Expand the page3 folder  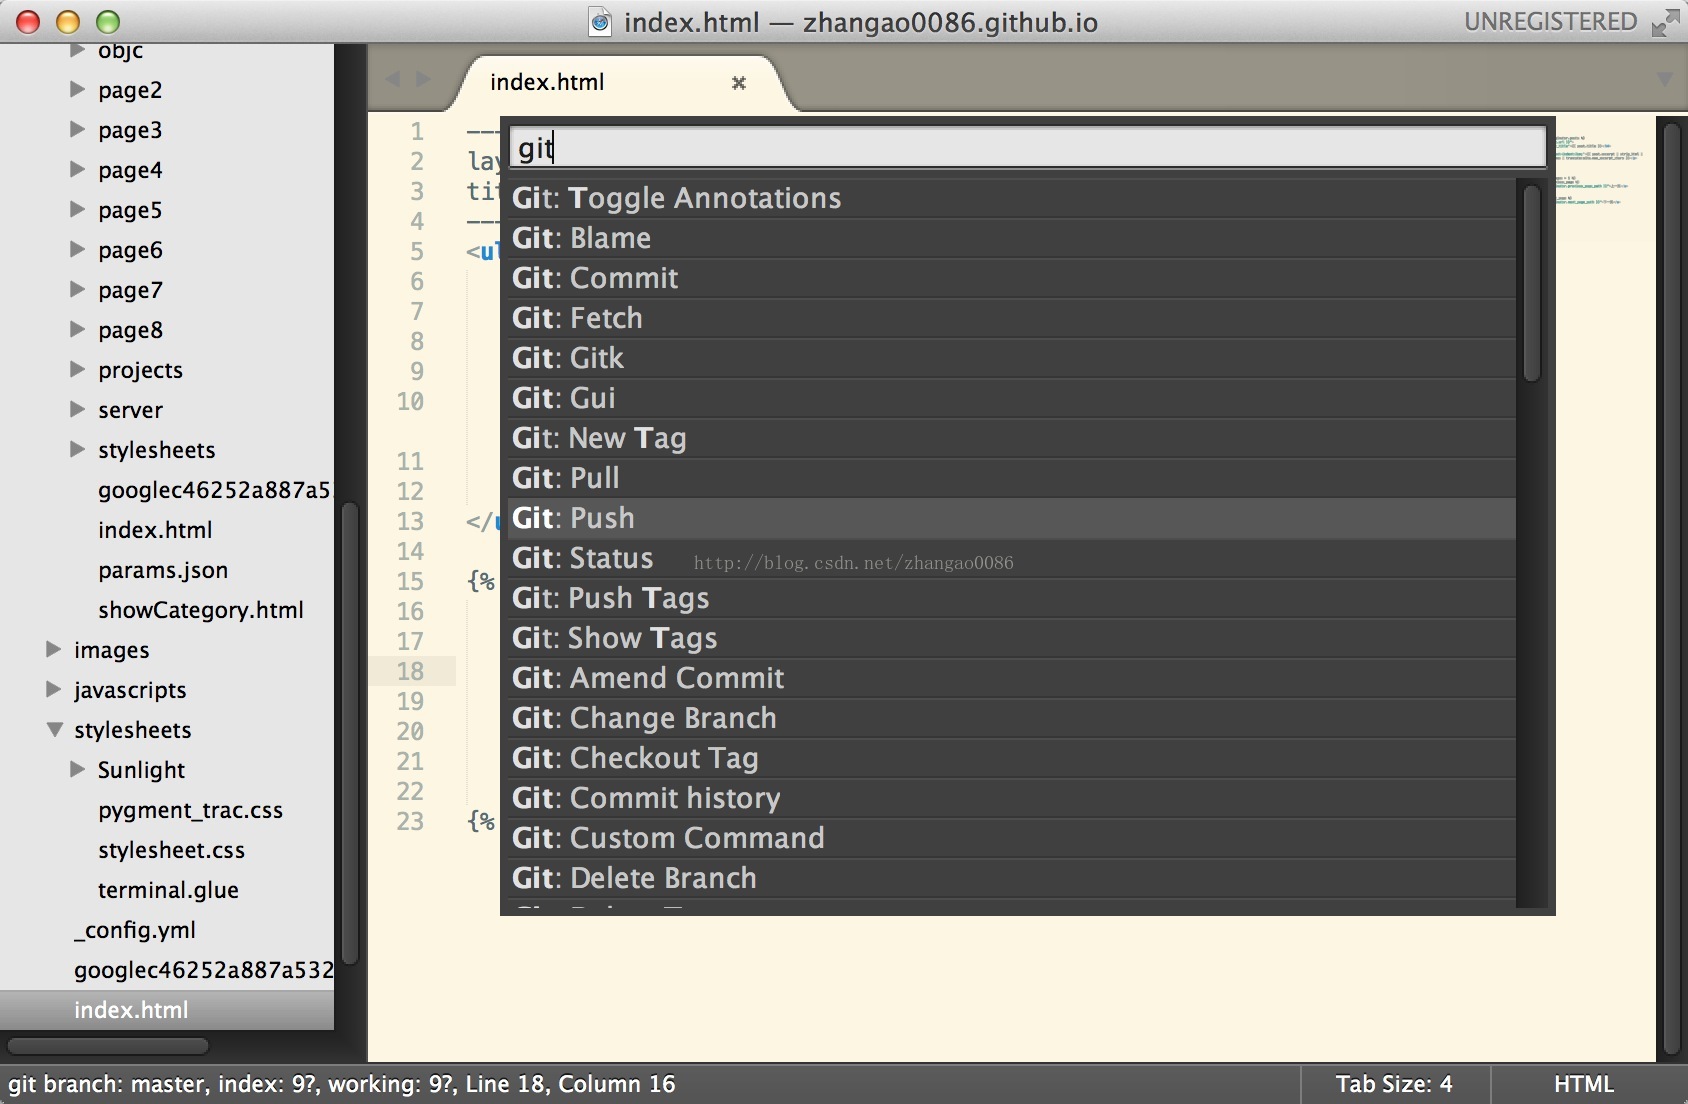coord(77,129)
